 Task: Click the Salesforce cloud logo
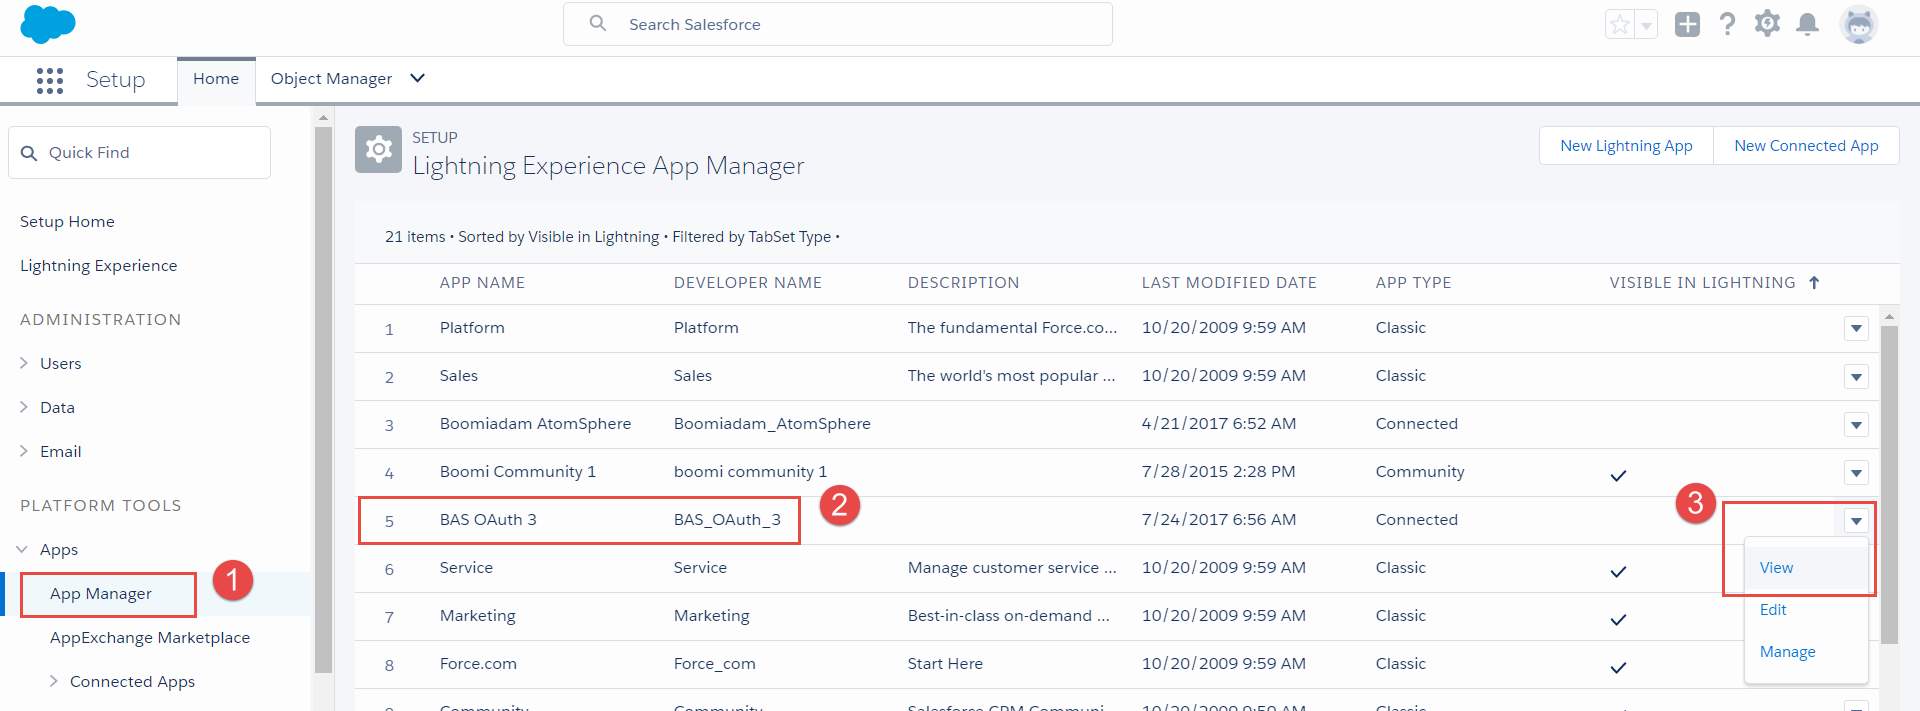click(x=47, y=24)
